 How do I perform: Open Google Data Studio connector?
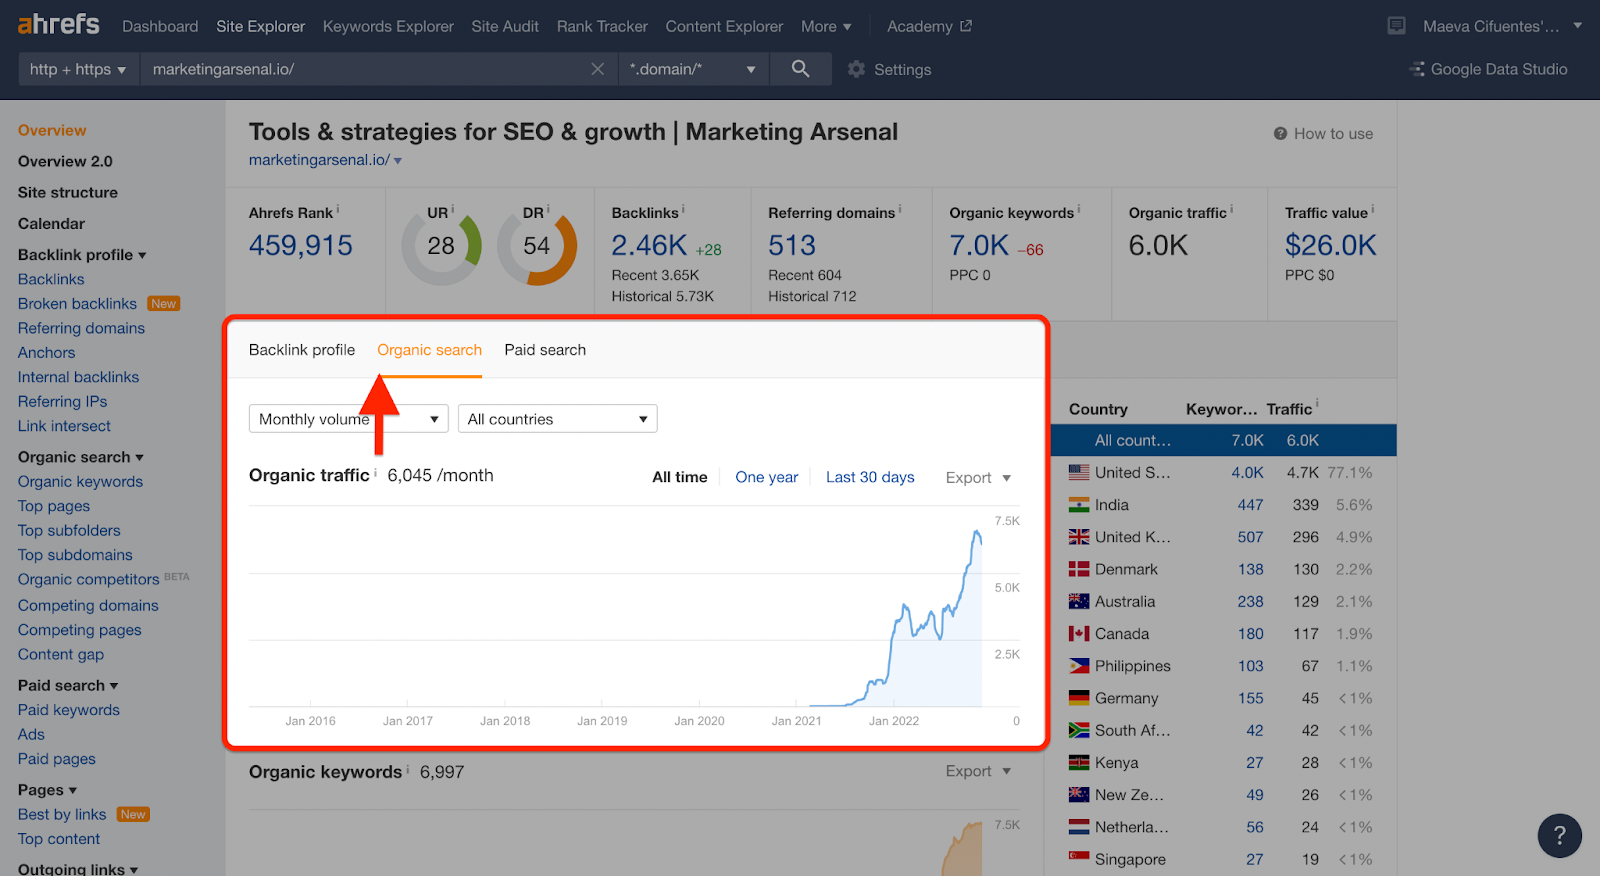click(x=1488, y=69)
